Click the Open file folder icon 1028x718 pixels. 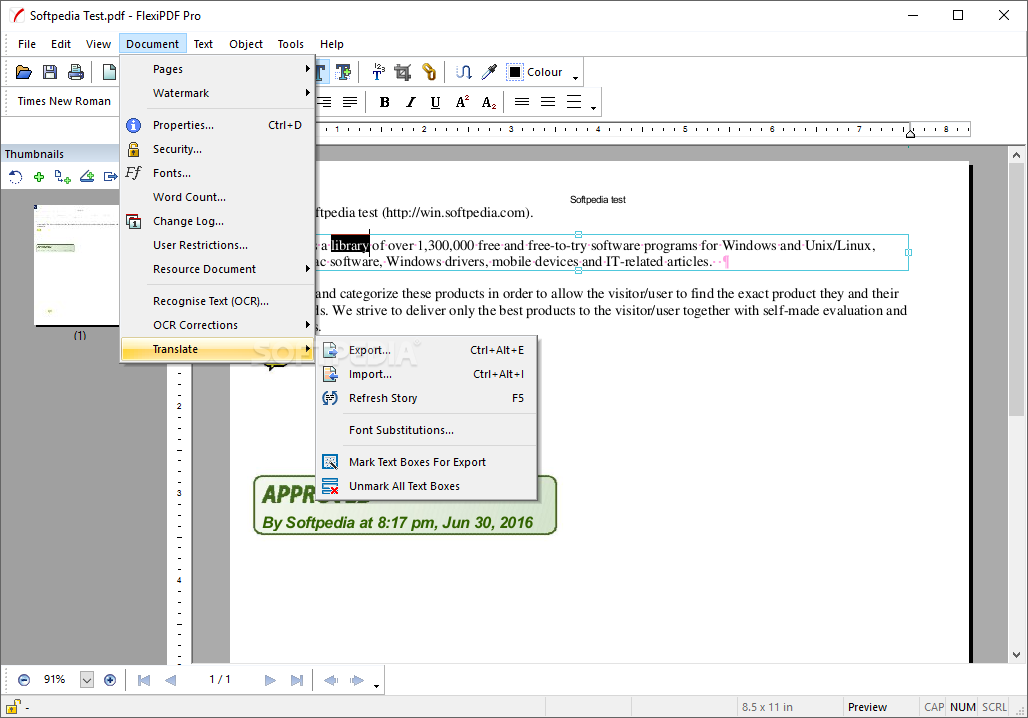24,72
